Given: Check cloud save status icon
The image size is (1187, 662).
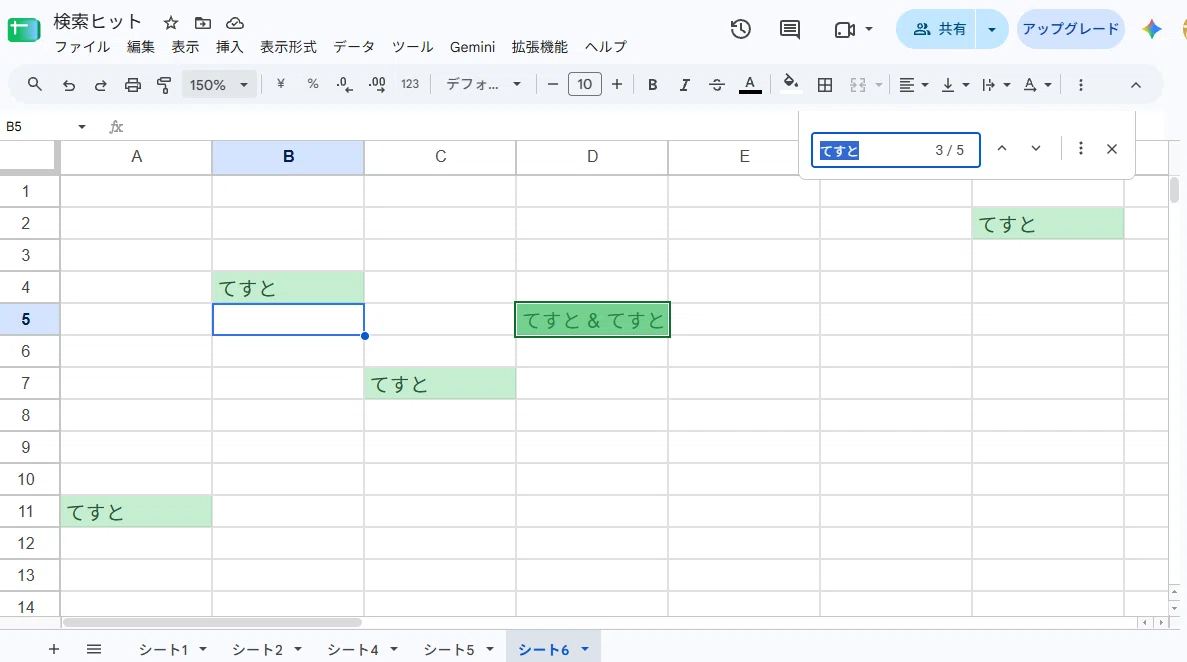Looking at the screenshot, I should point(235,23).
